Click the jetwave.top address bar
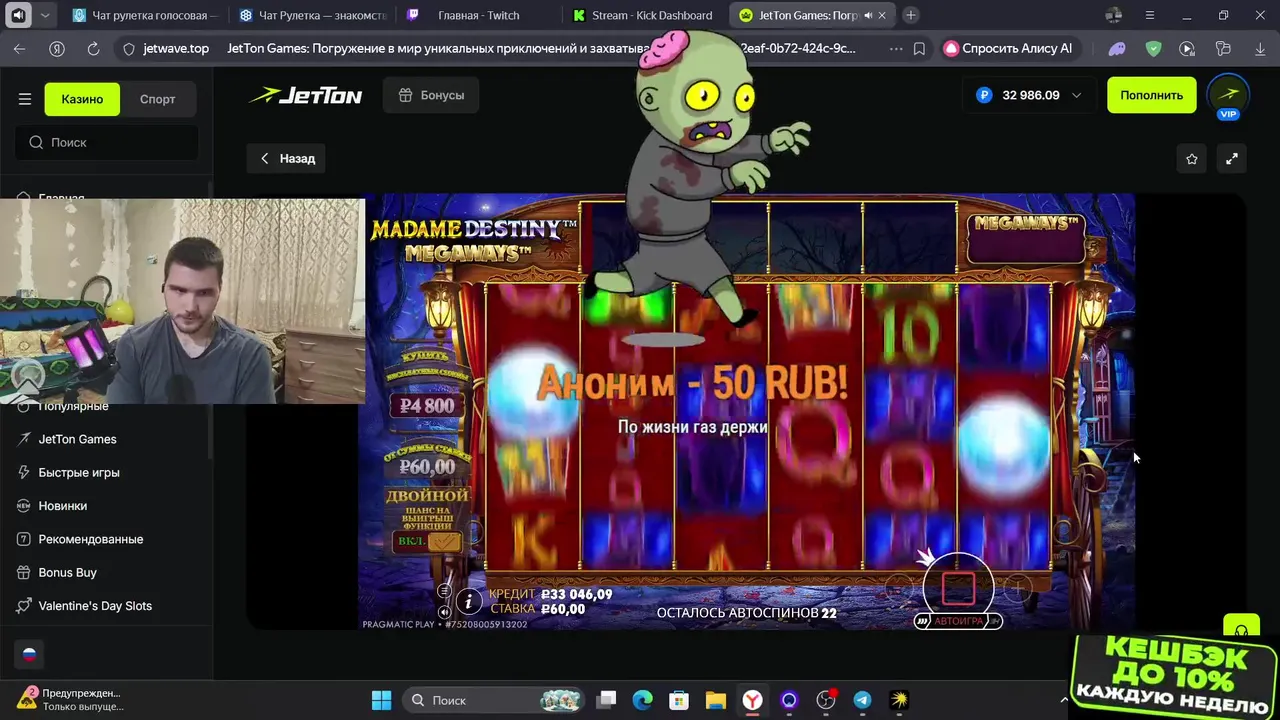 (x=176, y=48)
